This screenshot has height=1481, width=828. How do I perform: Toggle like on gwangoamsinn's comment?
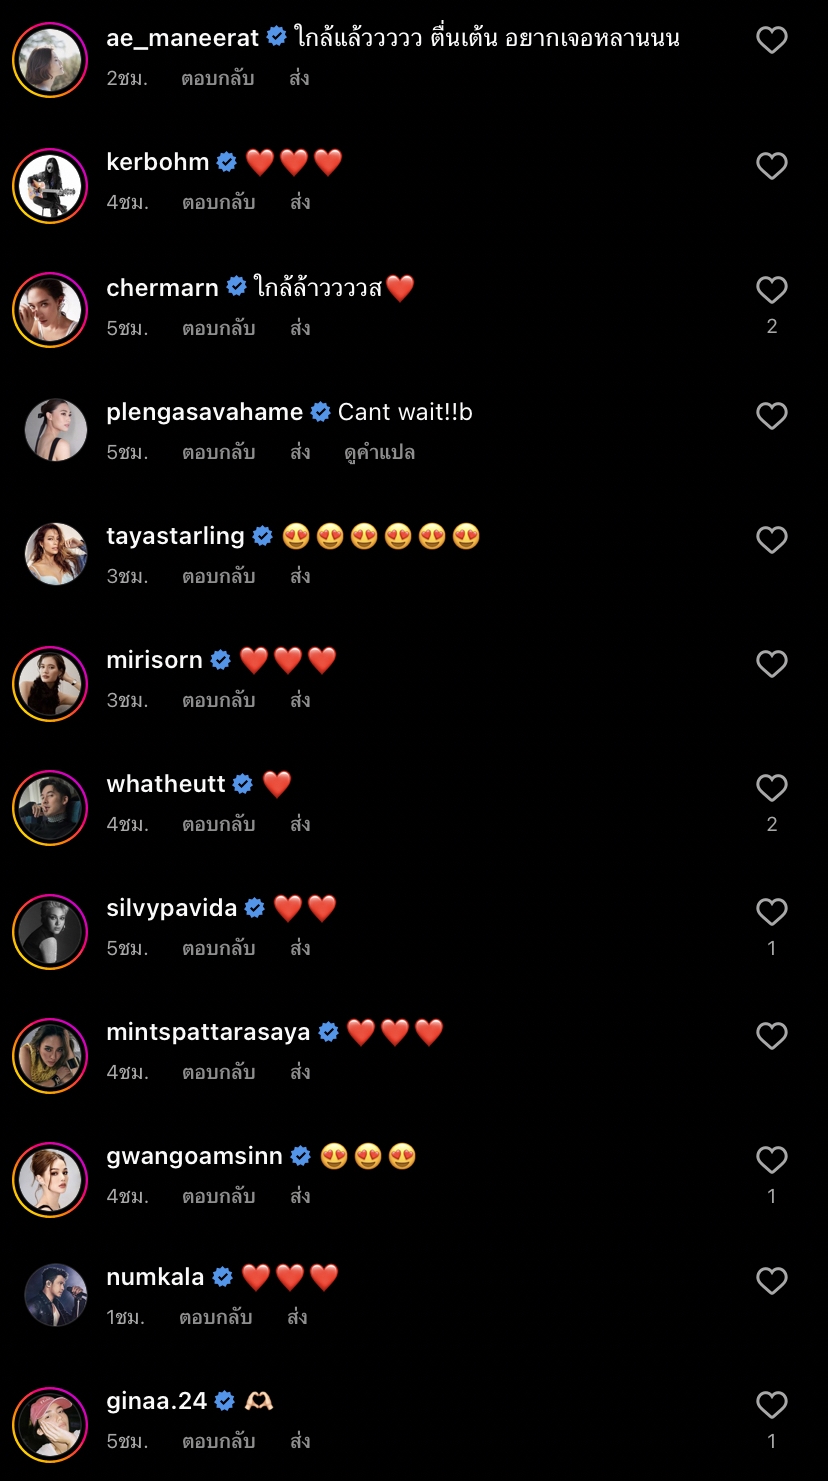[771, 1160]
